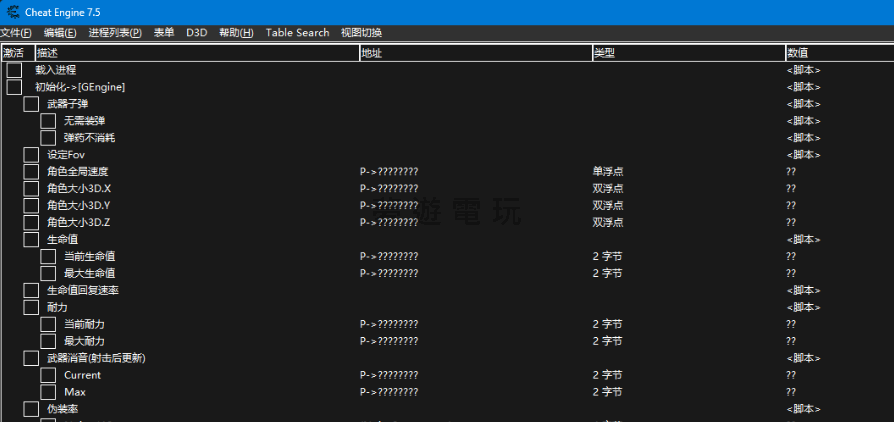Image resolution: width=894 pixels, height=422 pixels.
Task: Open the Table Search menu
Action: 298,33
